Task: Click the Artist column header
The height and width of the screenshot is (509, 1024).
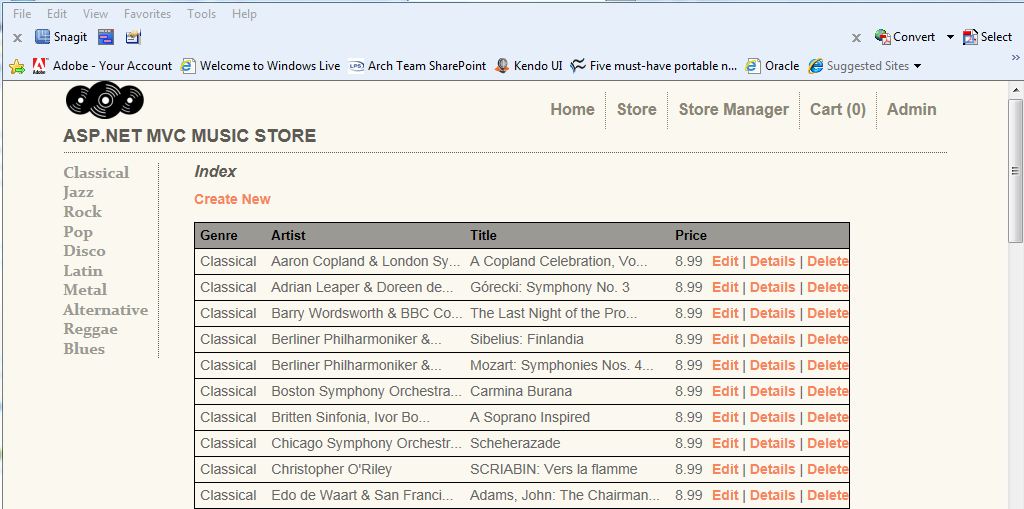Action: (x=288, y=235)
